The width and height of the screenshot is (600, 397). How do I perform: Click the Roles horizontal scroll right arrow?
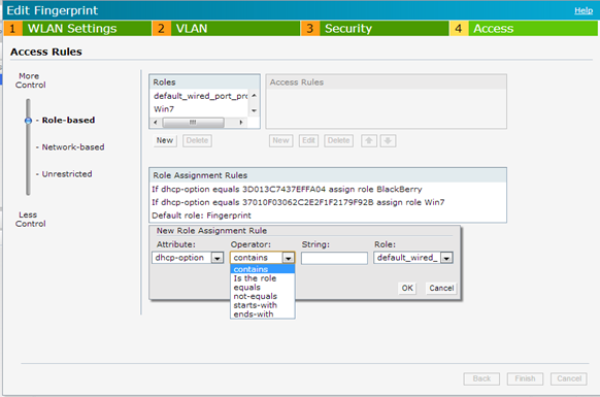click(x=241, y=123)
